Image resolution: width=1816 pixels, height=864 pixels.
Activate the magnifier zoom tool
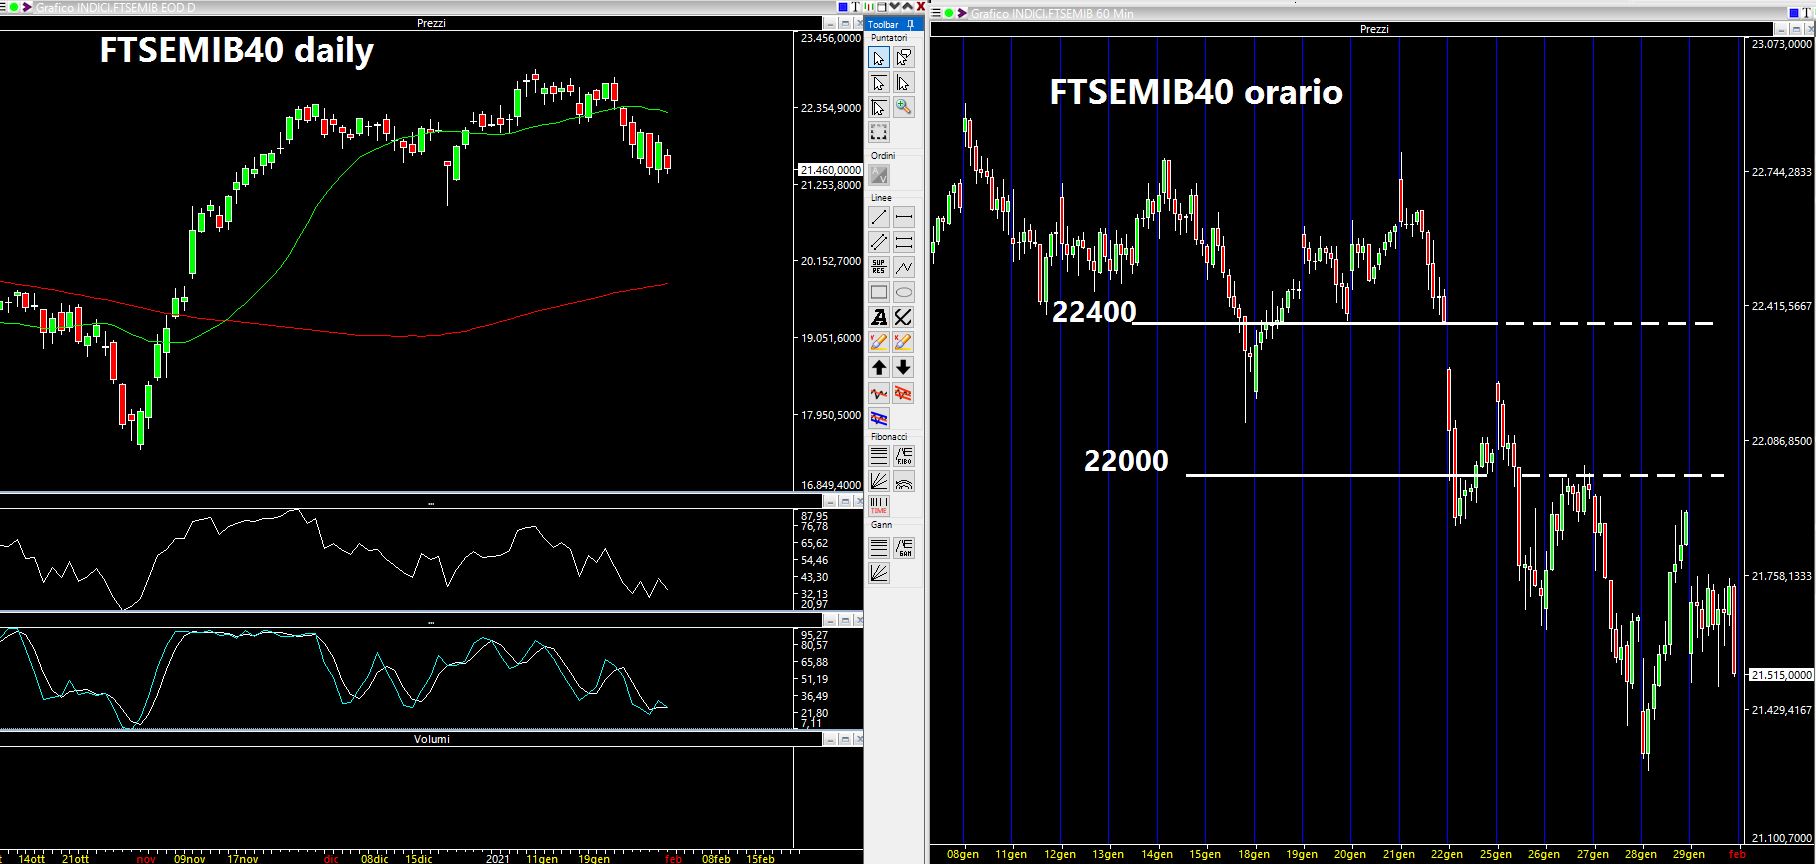pos(903,107)
